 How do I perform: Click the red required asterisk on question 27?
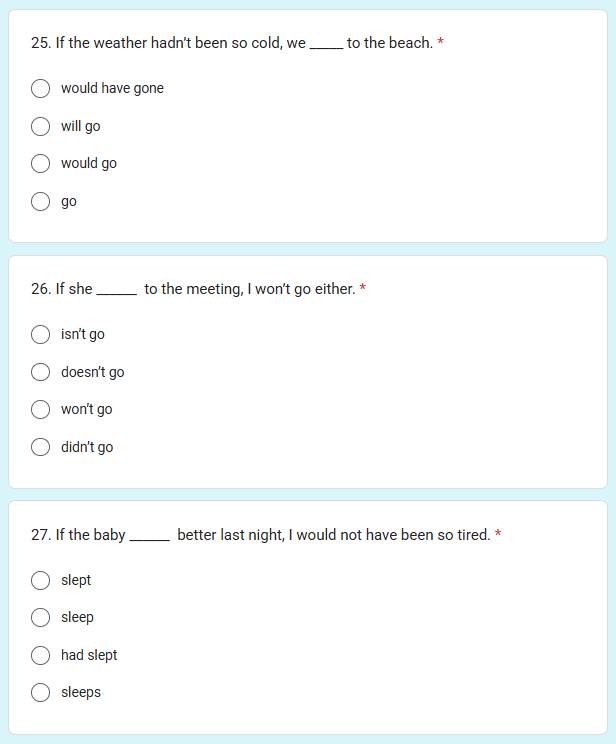click(498, 533)
